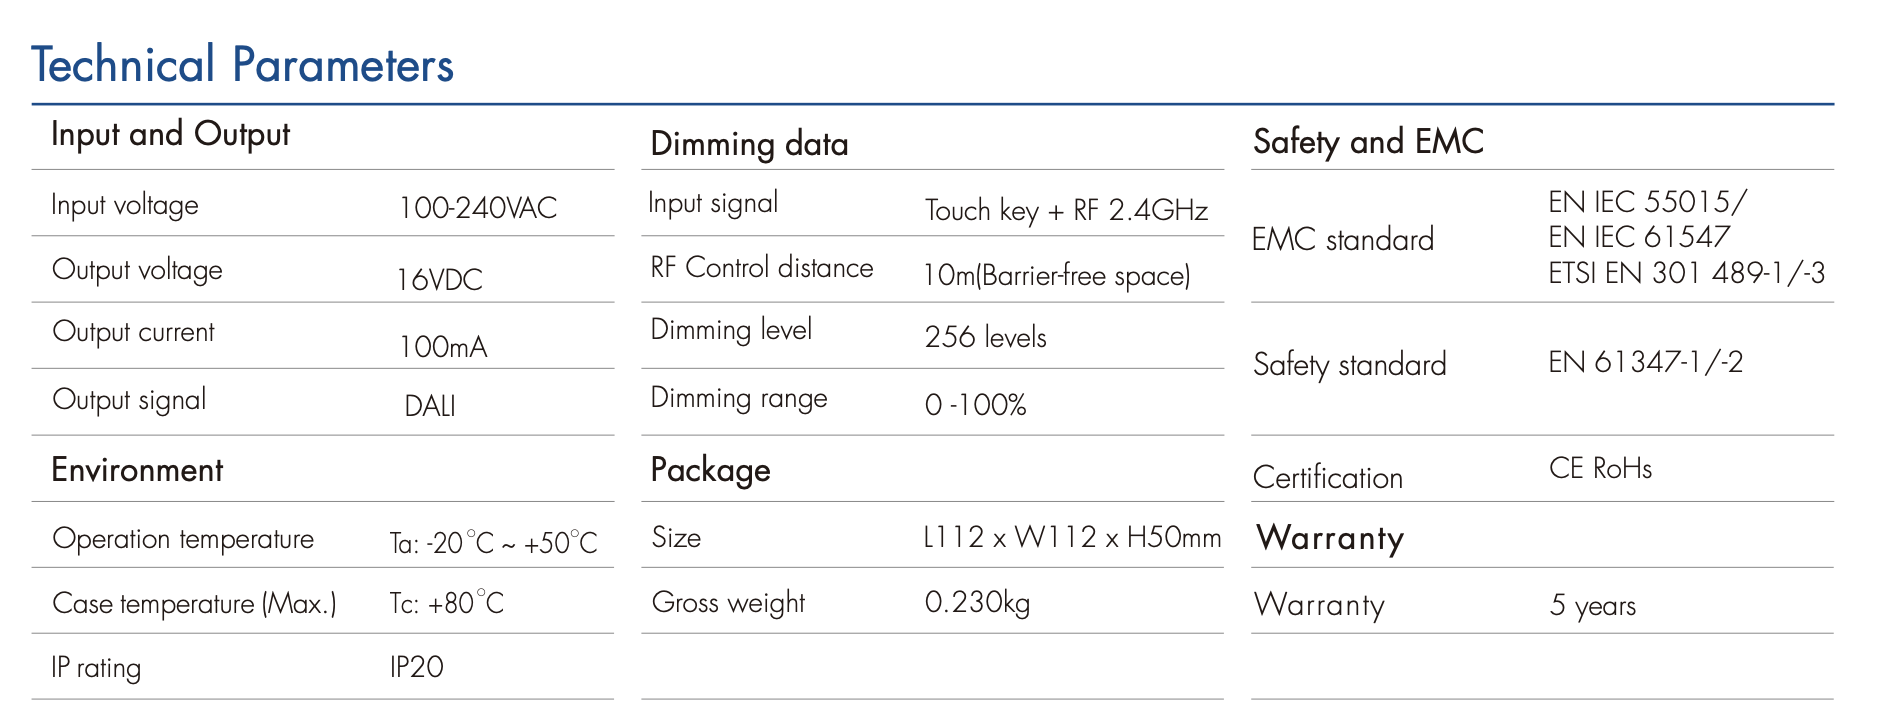1894x718 pixels.
Task: Select the 16VDC output voltage value
Action: point(439,279)
